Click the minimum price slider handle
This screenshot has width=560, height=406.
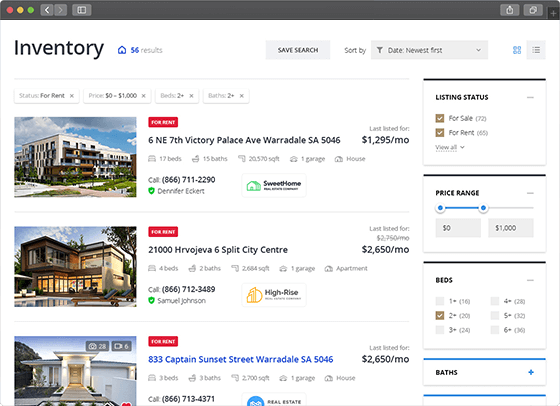point(440,208)
